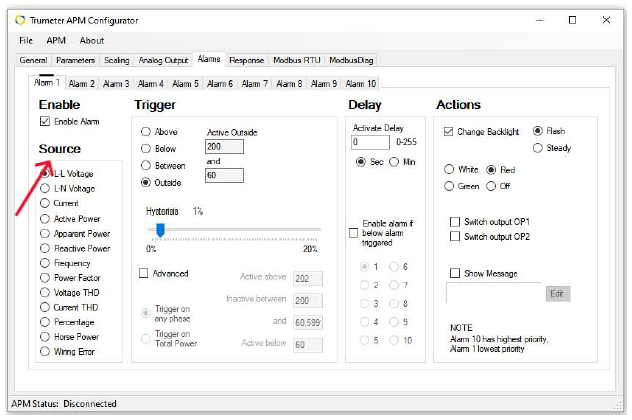632x420 pixels.
Task: Click the Trumeter APM Configurator title icon
Action: coord(20,20)
